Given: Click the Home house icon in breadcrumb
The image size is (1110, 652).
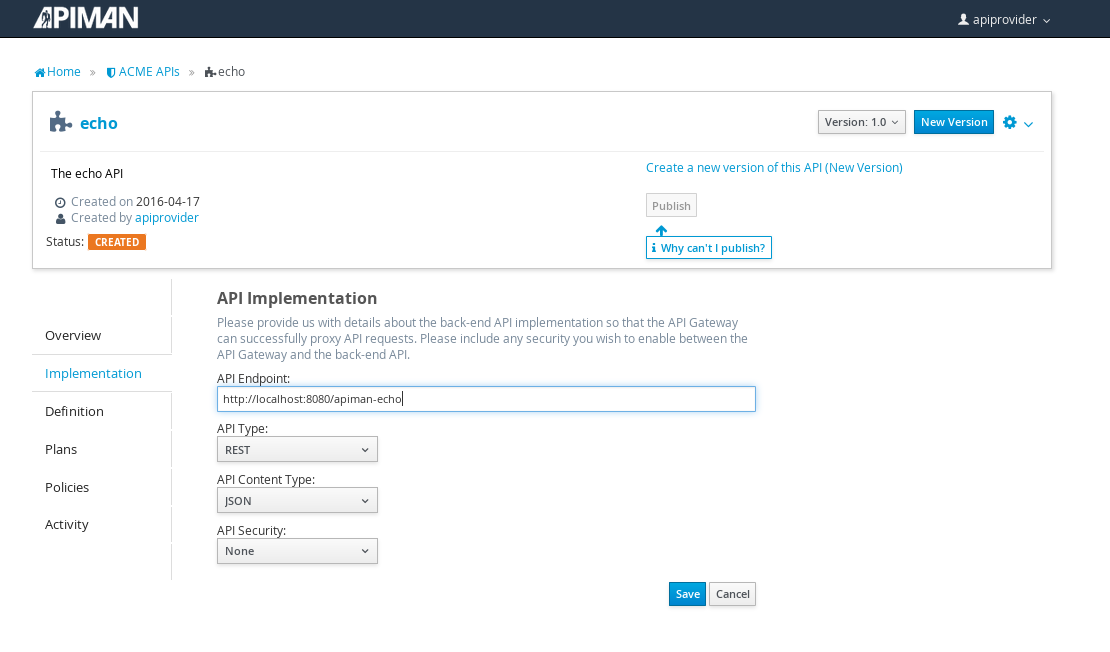Looking at the screenshot, I should coord(40,72).
